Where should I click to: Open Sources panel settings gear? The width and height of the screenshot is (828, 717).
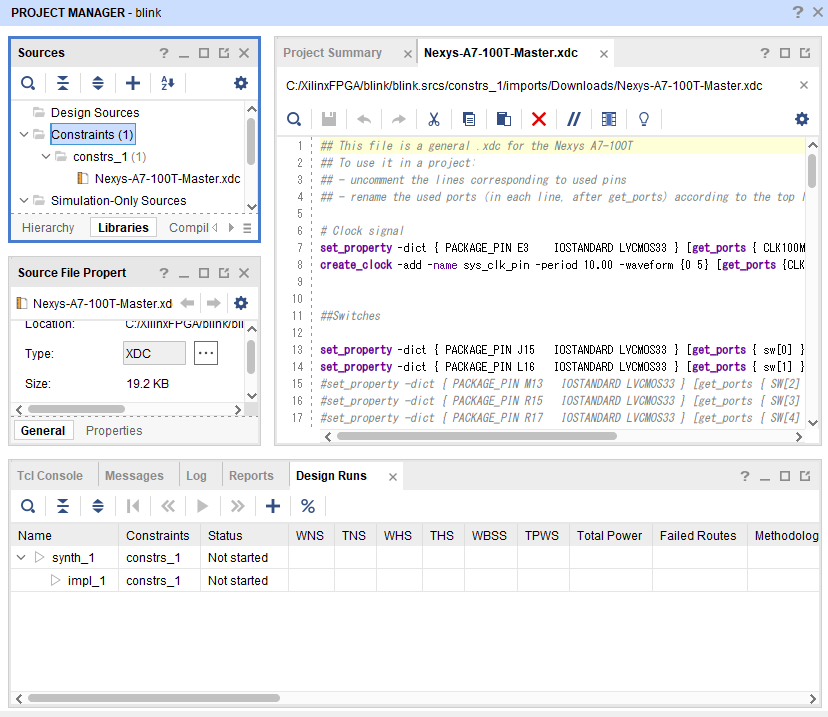click(x=241, y=83)
